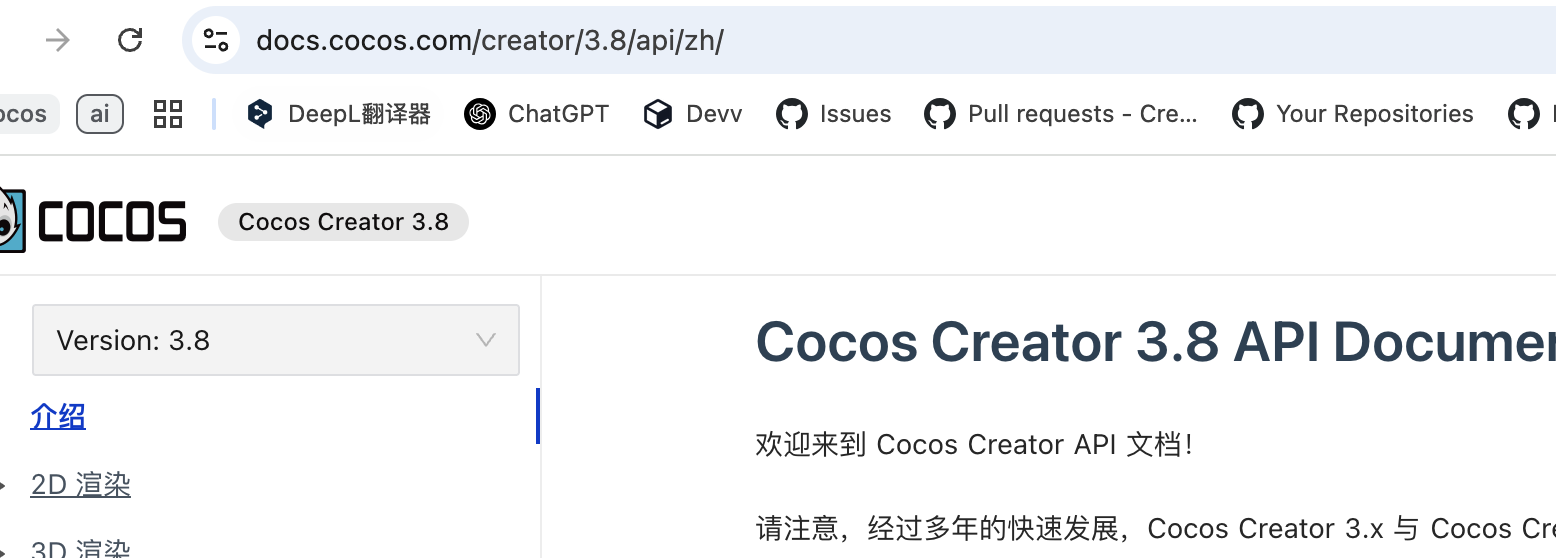This screenshot has height=558, width=1556.
Task: Select the 介绍 sidebar link
Action: [58, 416]
